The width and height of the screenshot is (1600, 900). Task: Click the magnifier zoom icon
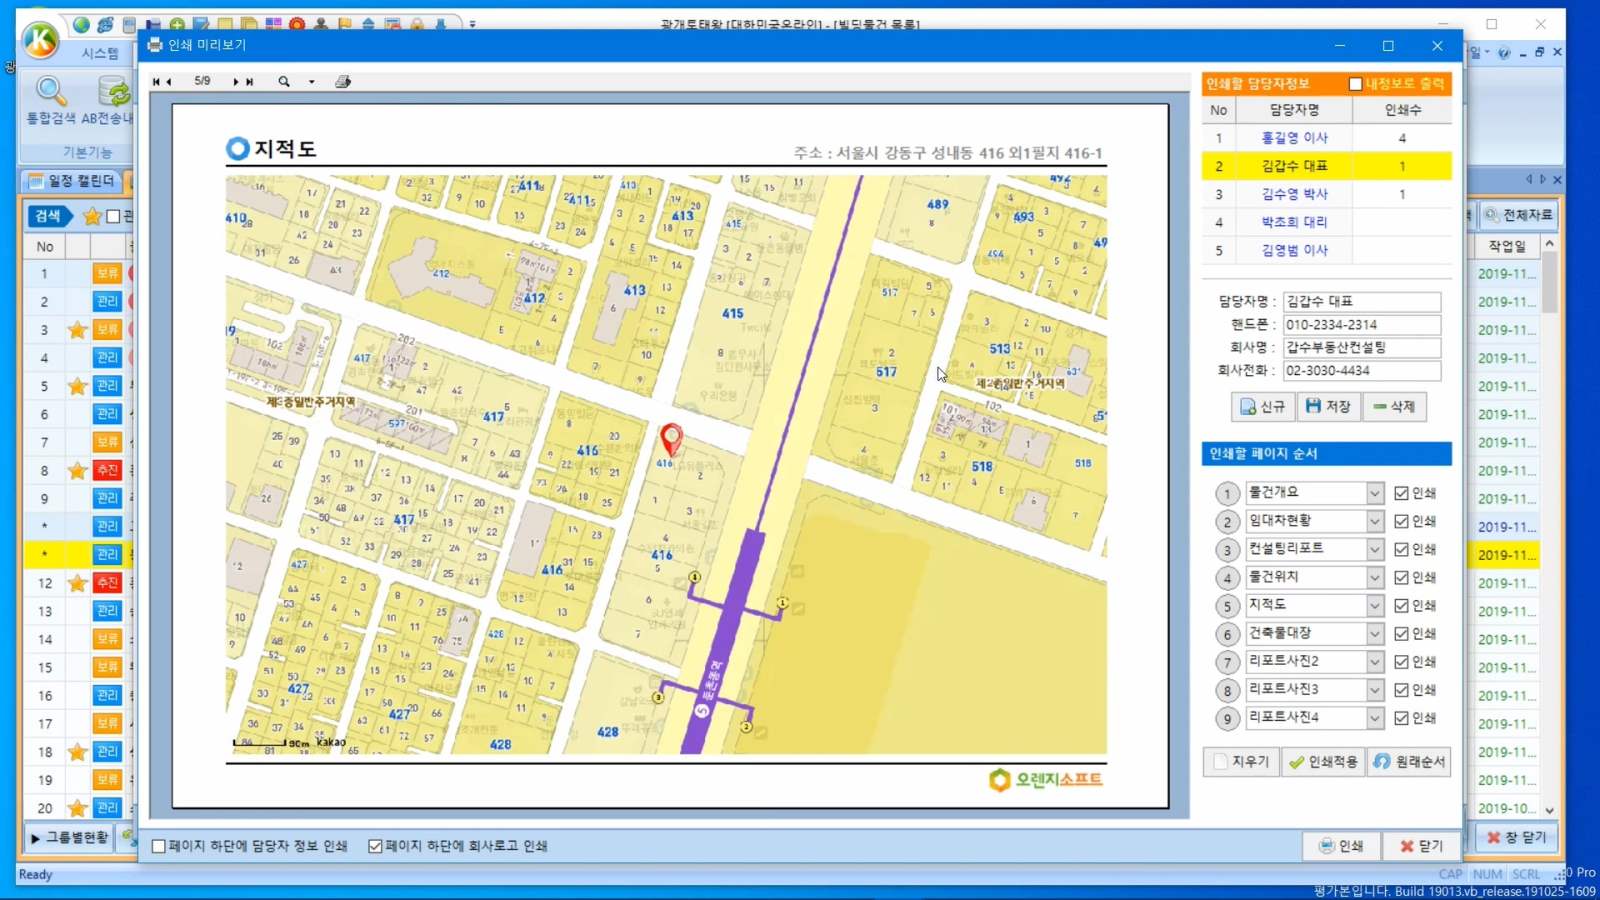284,82
